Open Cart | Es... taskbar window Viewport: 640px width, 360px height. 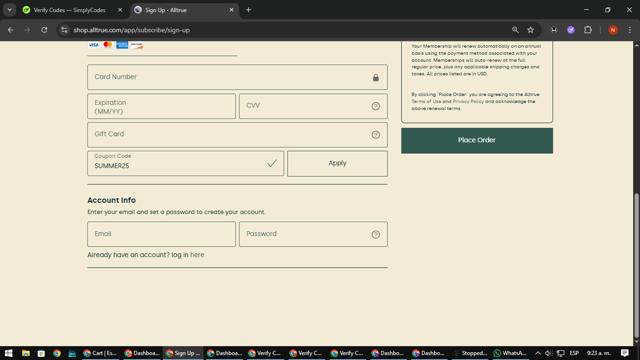point(100,353)
